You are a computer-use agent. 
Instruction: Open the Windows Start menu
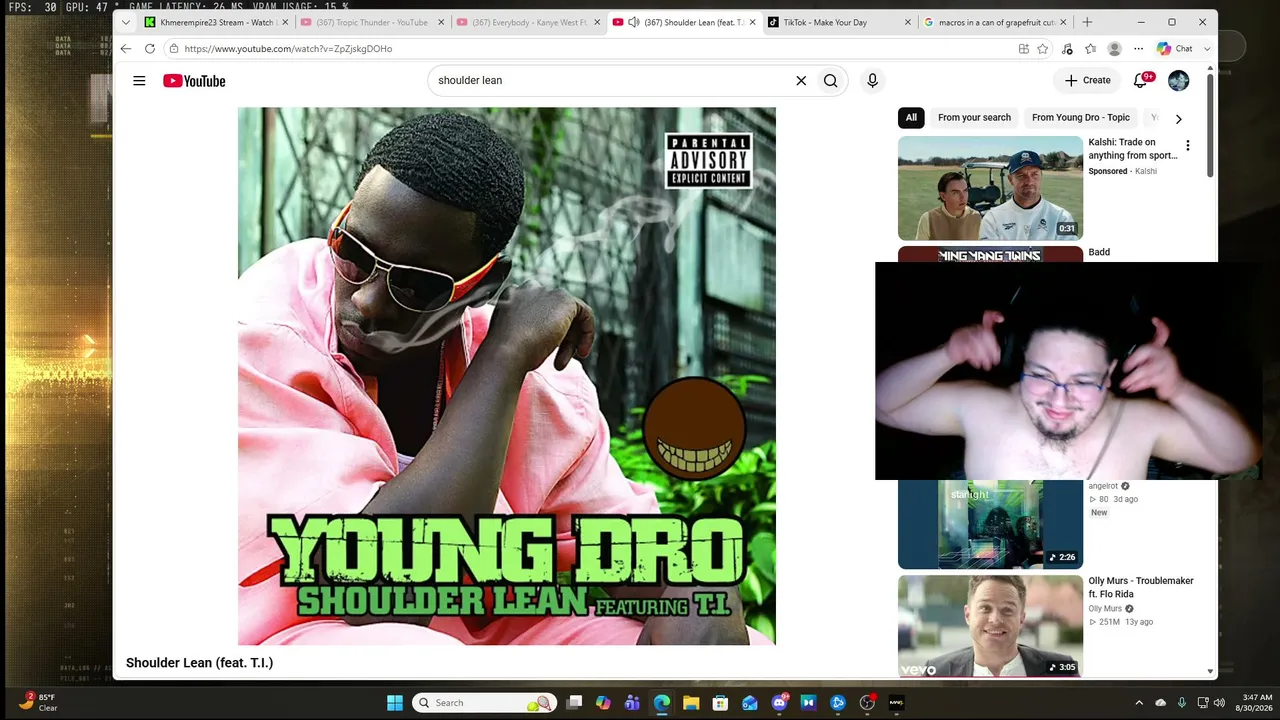click(395, 703)
